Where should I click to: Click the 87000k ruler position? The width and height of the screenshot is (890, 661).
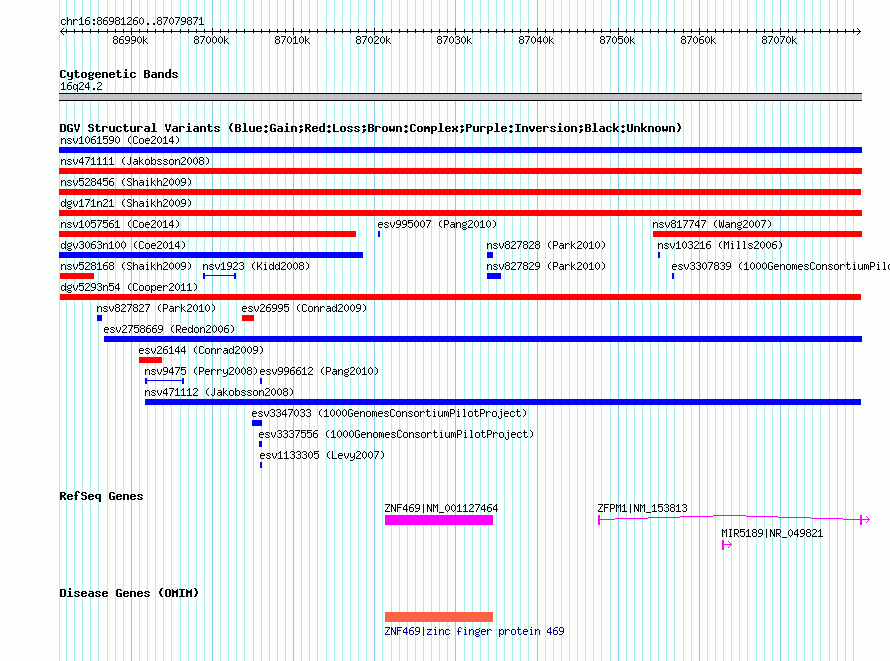coord(211,40)
